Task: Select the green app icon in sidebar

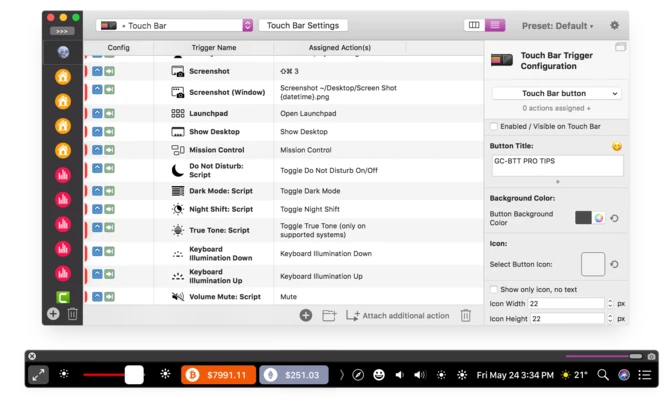Action: click(63, 297)
